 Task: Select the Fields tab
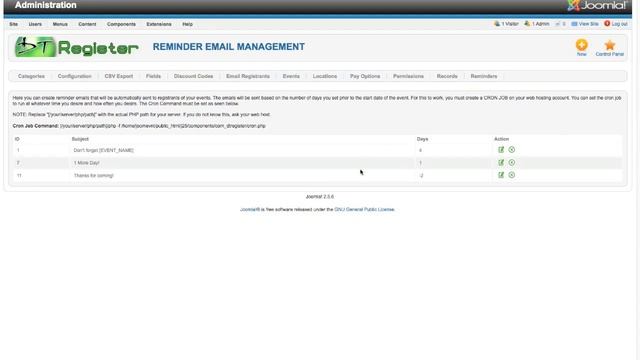153,76
